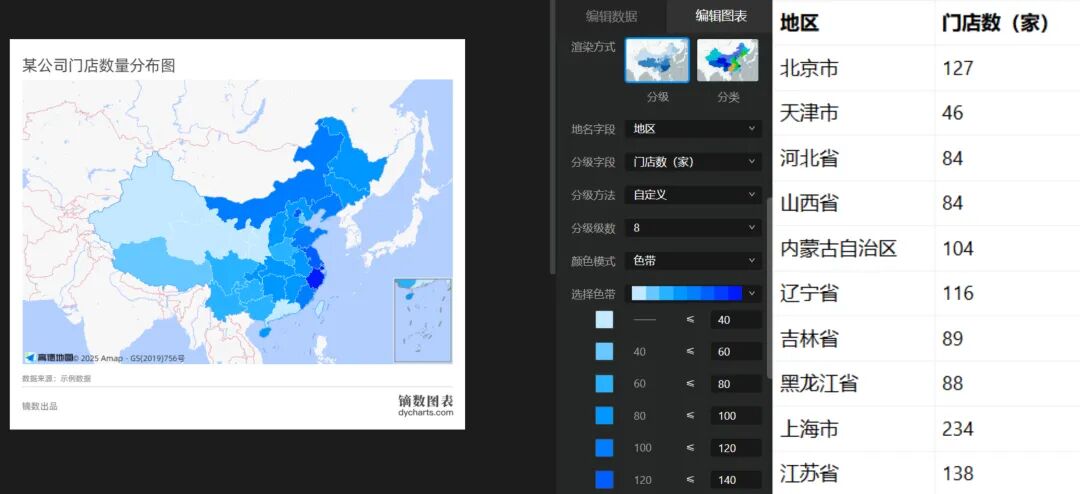Image resolution: width=1080 pixels, height=494 pixels.
Task: Open the 分级字段 dropdown showing 门店数（家）
Action: 694,162
